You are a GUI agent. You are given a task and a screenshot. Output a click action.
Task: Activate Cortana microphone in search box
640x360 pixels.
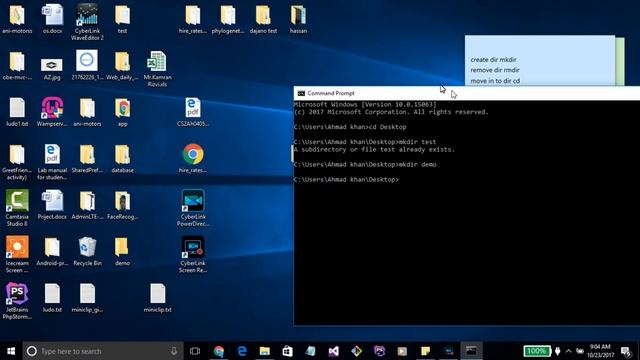click(x=174, y=351)
